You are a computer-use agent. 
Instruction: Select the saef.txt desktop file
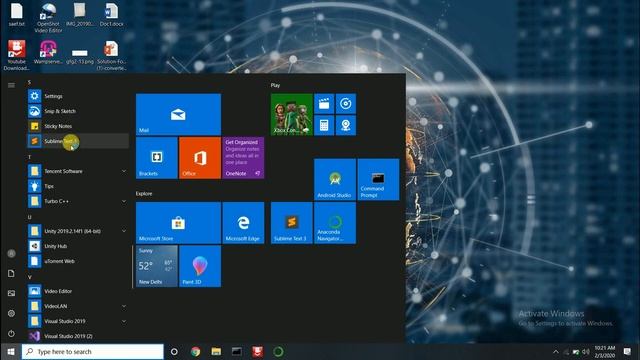17,15
